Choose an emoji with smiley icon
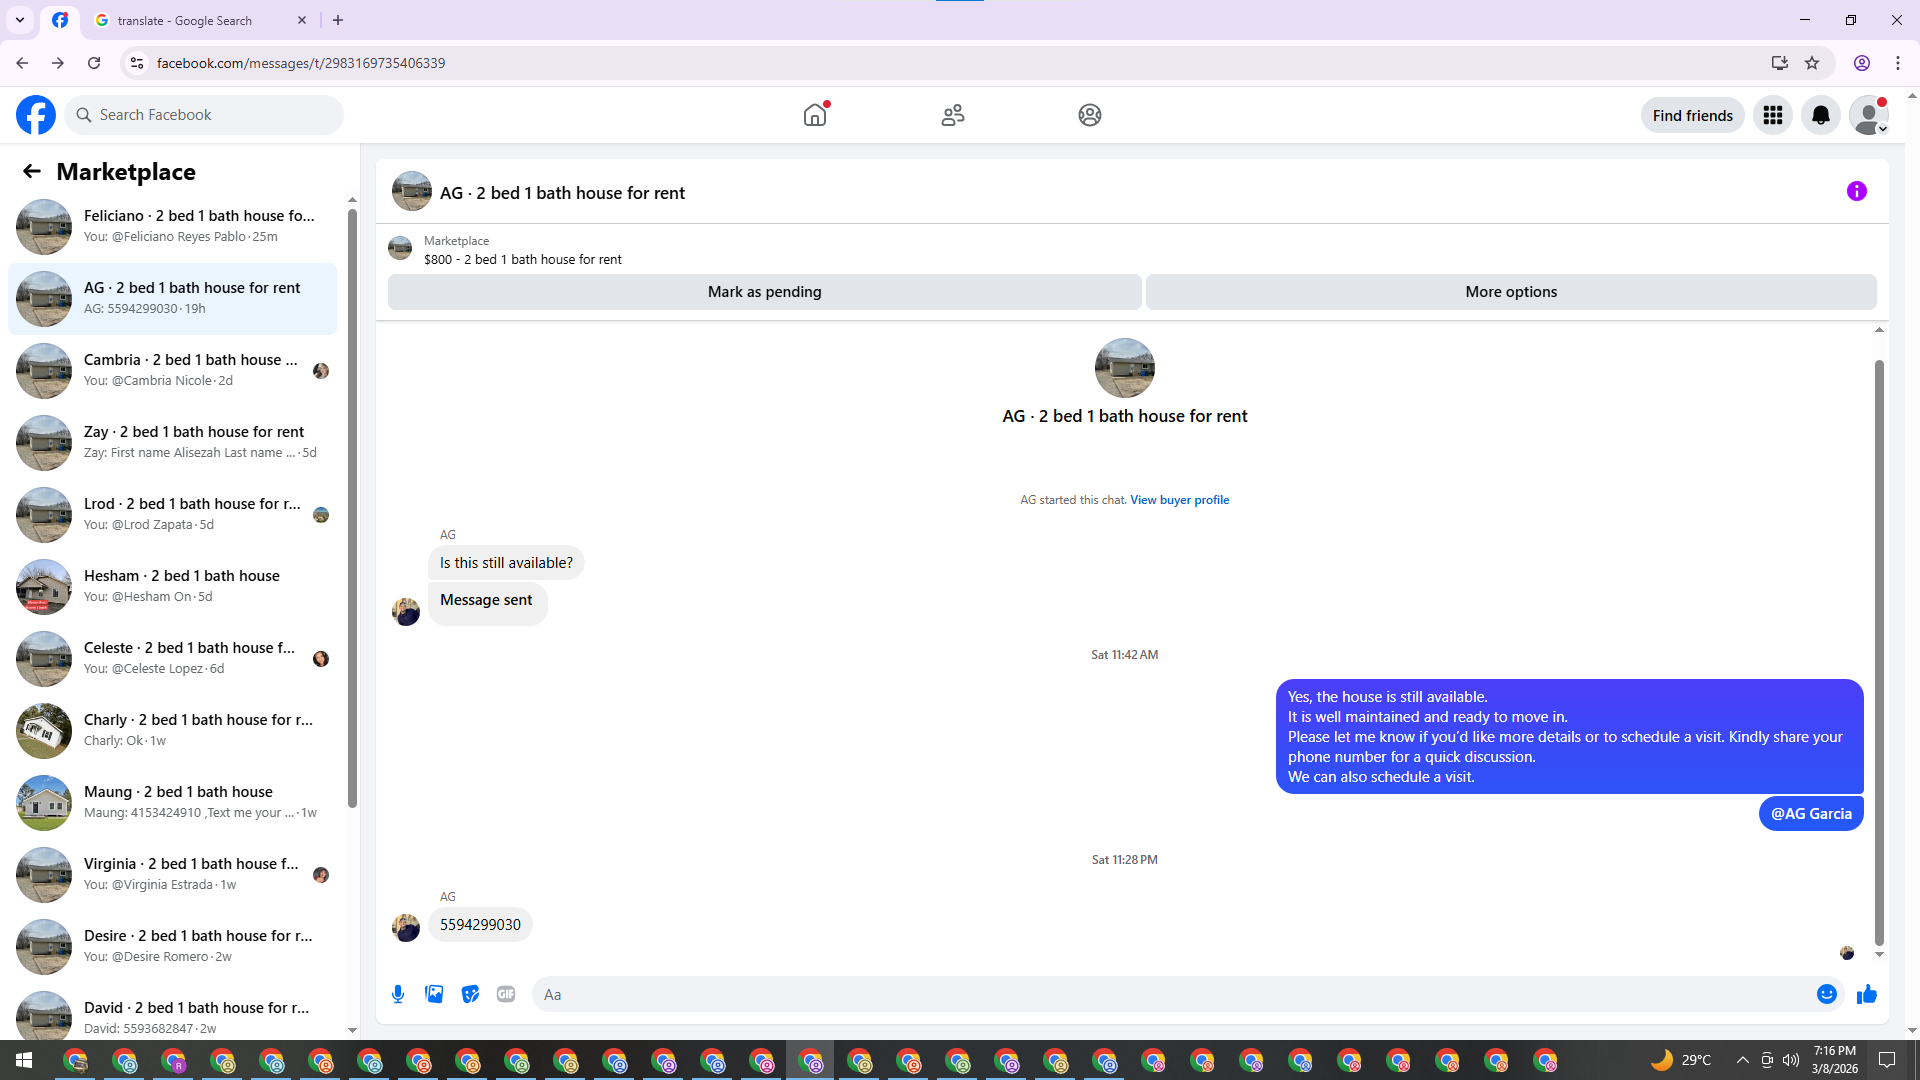The height and width of the screenshot is (1080, 1920). point(1826,994)
